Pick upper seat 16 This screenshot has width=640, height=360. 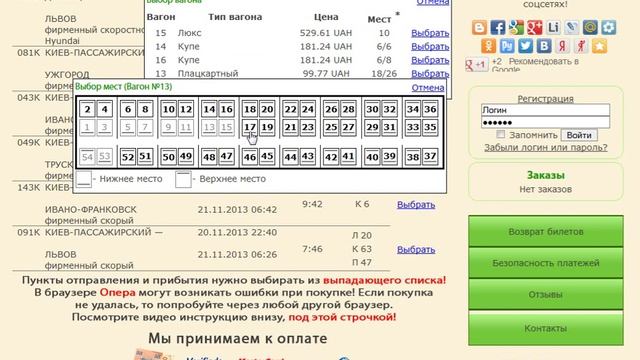click(x=227, y=109)
